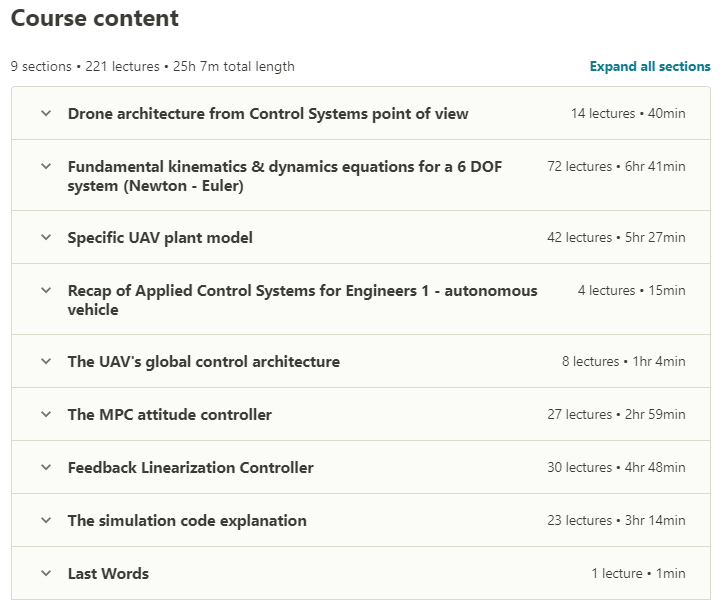Expand the Recap of Applied Control Systems chevron
720x608 pixels.
tap(46, 290)
